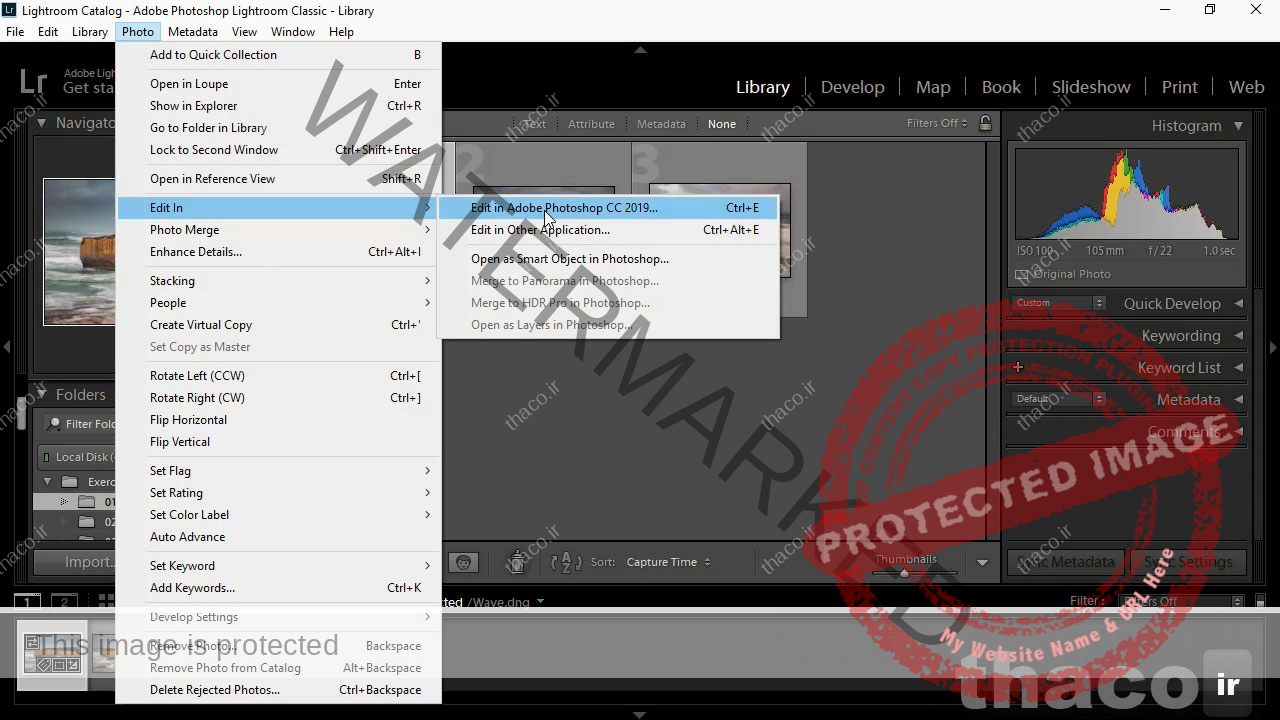This screenshot has width=1280, height=720.
Task: Expand the Keyword List panel
Action: pyautogui.click(x=1238, y=367)
